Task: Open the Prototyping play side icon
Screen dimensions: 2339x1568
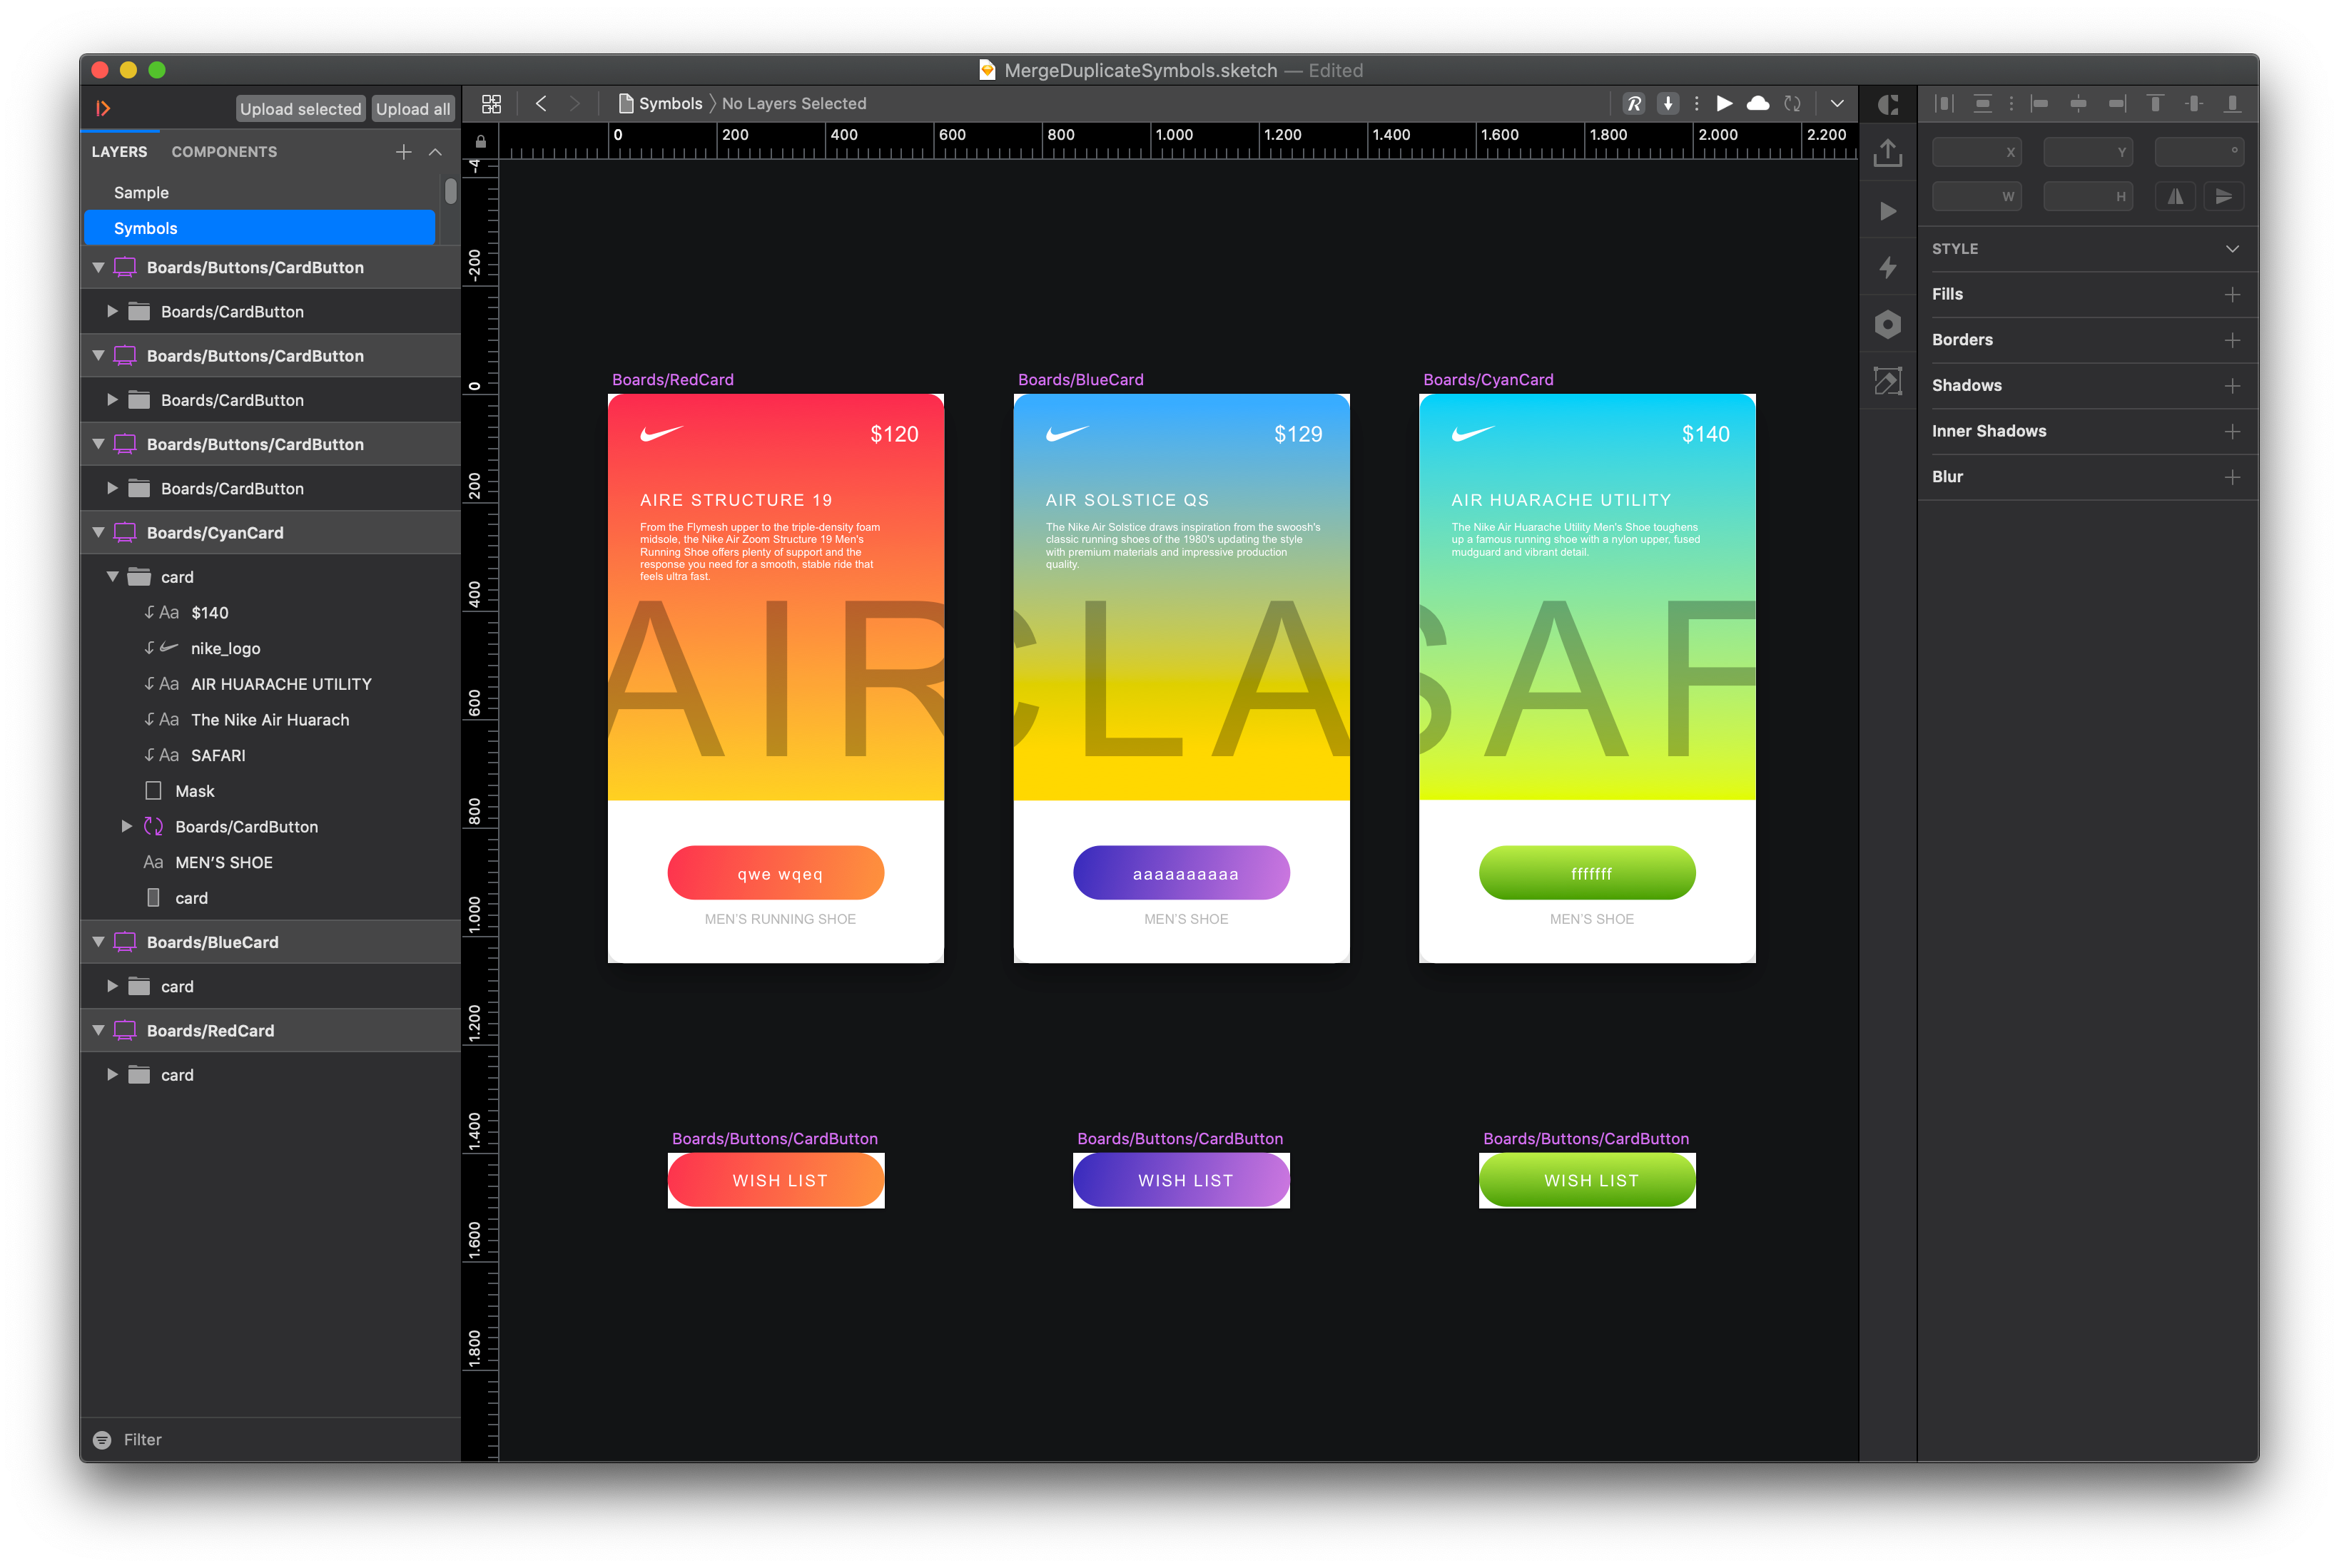Action: point(1888,211)
